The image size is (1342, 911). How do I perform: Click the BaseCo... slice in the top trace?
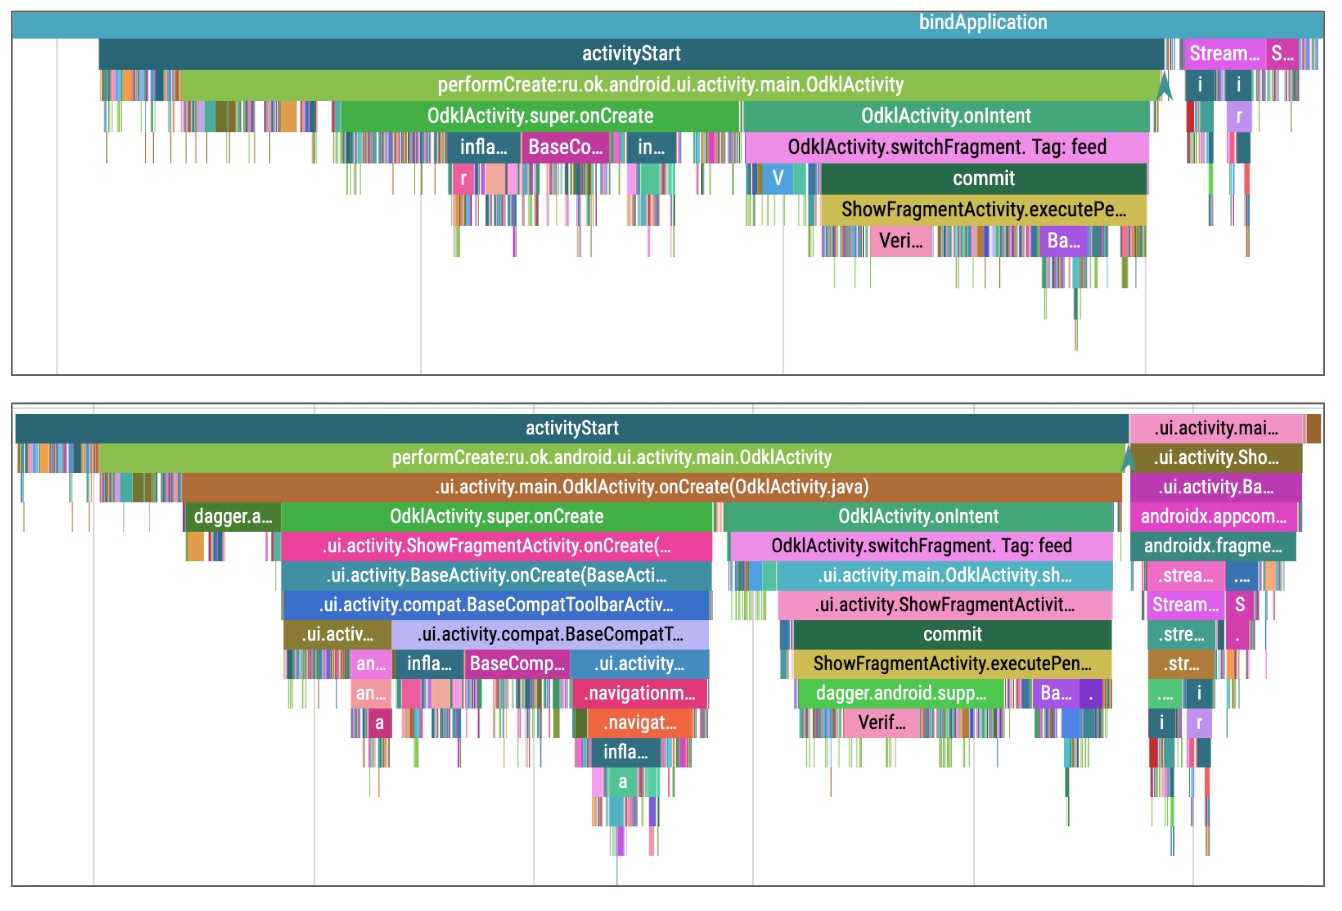pos(566,147)
